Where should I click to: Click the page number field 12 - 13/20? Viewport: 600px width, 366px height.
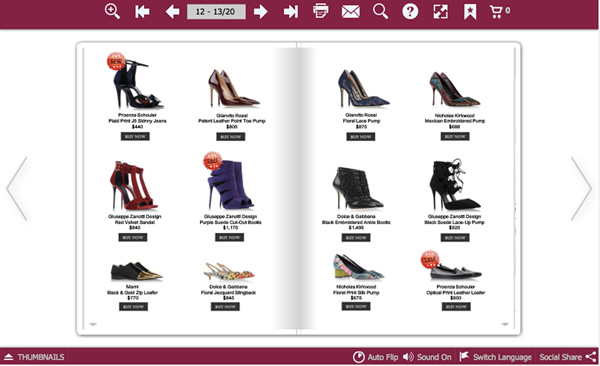click(216, 11)
